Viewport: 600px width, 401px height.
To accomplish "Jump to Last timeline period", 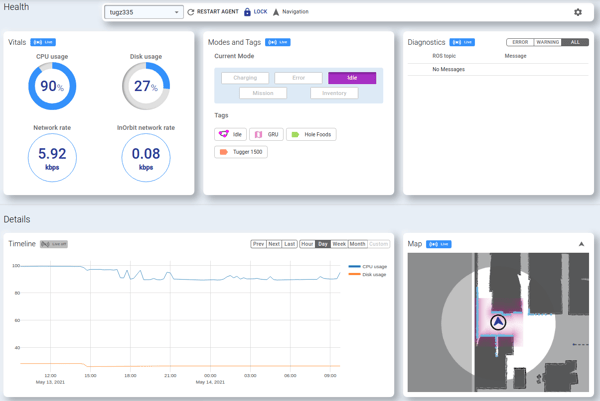I will (290, 244).
